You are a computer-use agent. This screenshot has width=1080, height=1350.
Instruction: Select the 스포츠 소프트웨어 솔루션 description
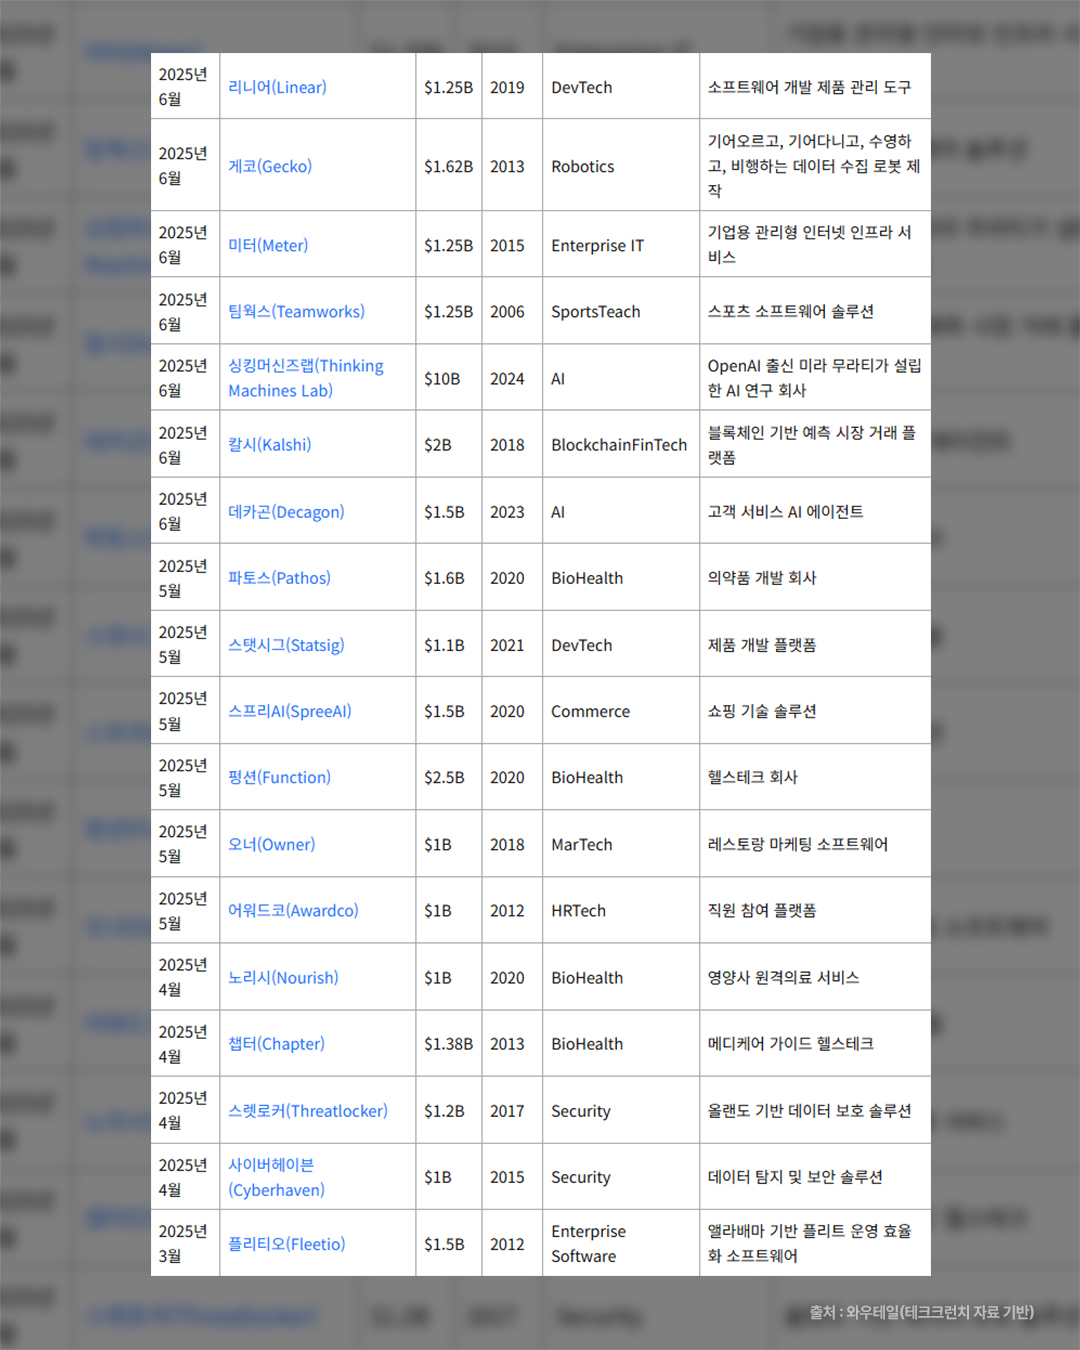(790, 311)
